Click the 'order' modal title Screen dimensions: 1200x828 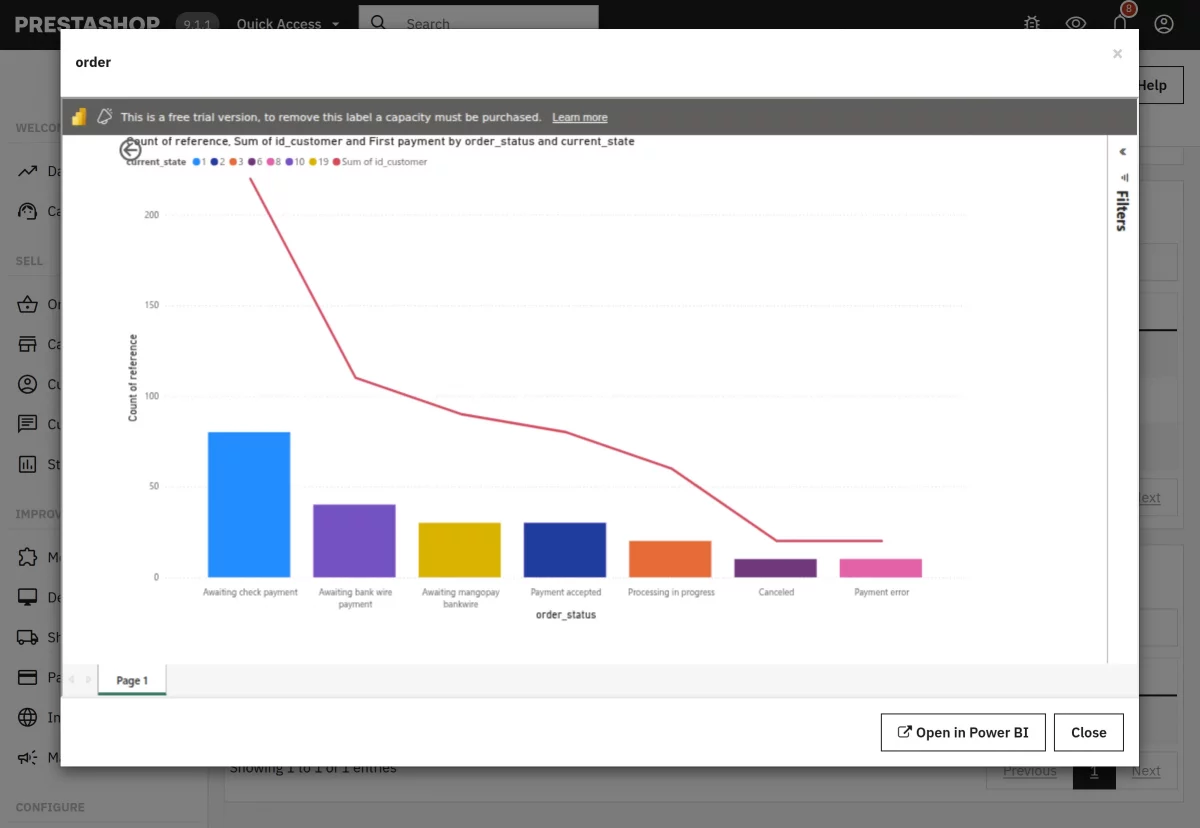(93, 62)
